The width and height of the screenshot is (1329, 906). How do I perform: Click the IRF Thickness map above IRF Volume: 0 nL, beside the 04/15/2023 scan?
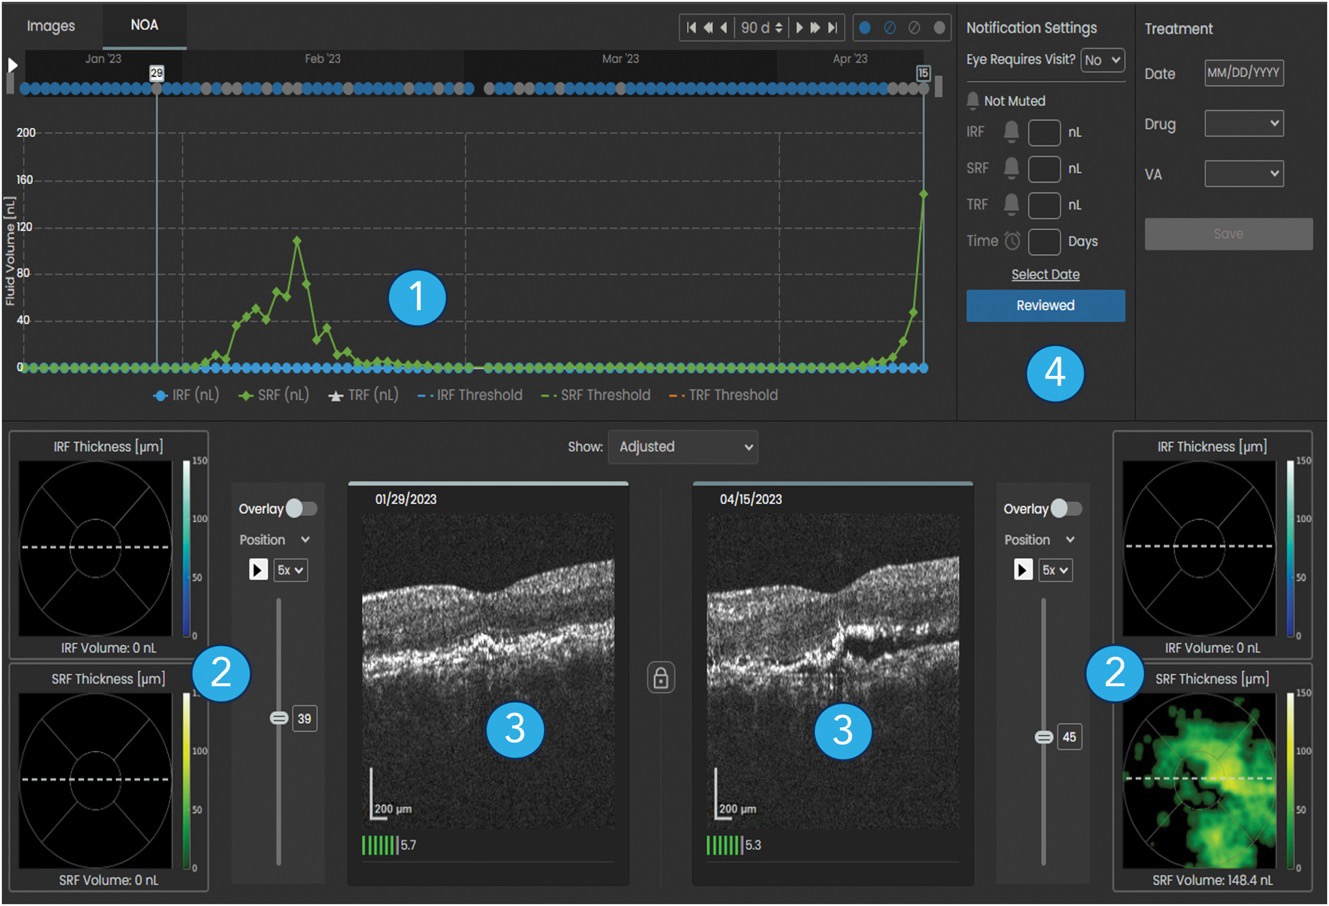(x=1200, y=547)
